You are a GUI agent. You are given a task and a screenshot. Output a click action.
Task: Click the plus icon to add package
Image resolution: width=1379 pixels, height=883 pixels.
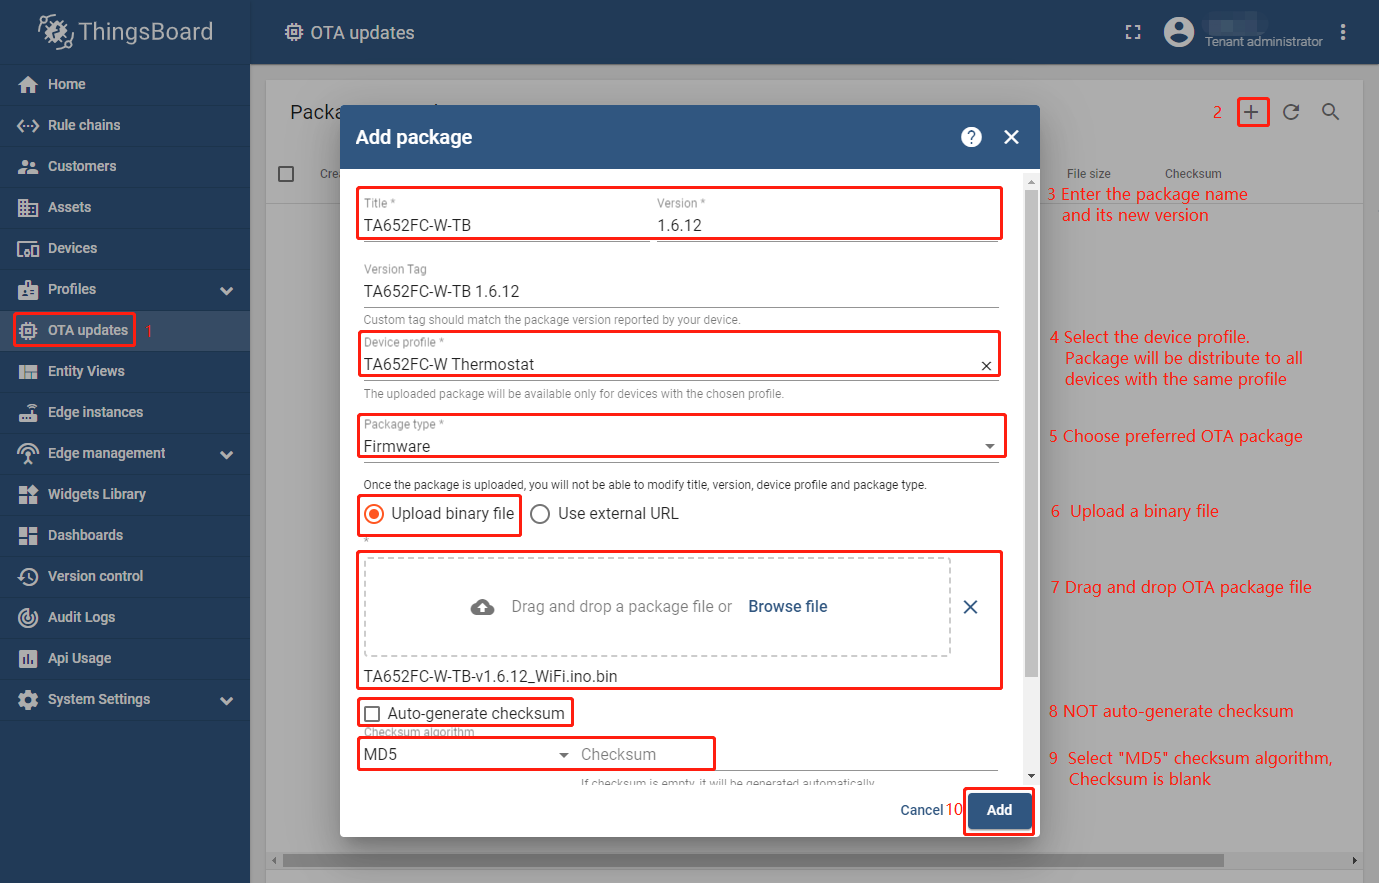tap(1252, 112)
